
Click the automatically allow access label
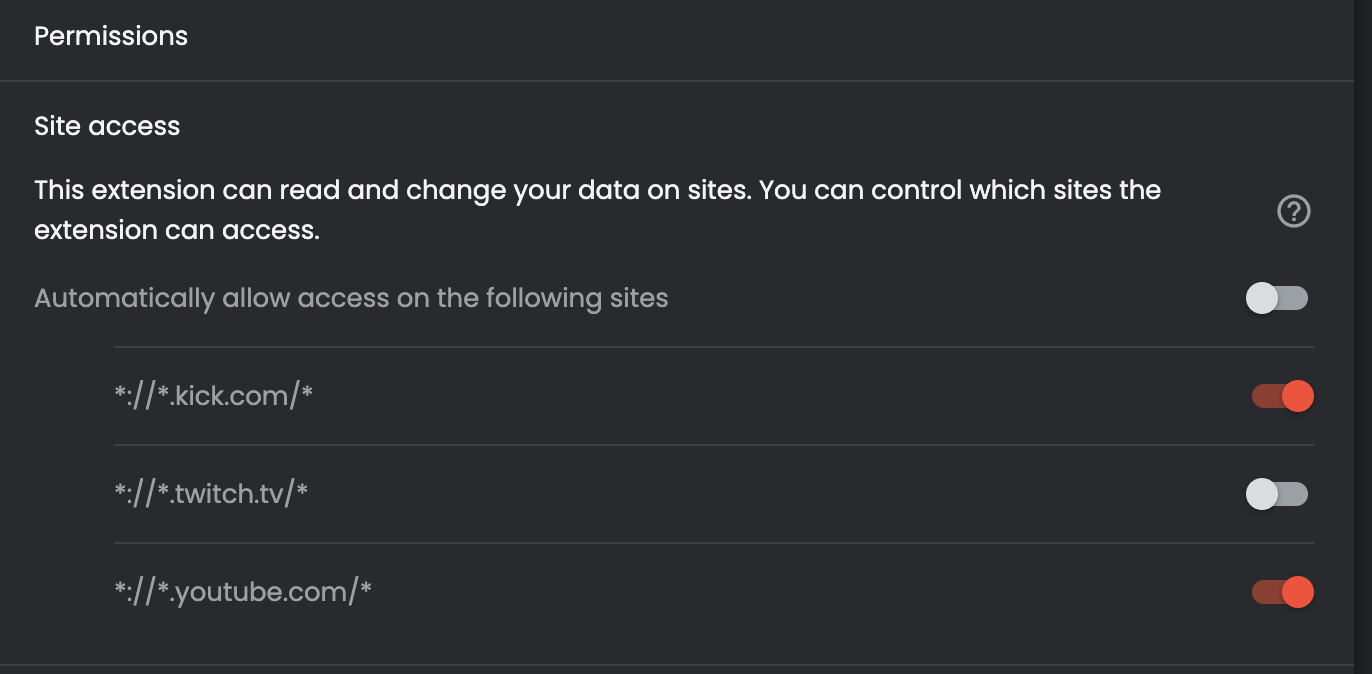[352, 297]
